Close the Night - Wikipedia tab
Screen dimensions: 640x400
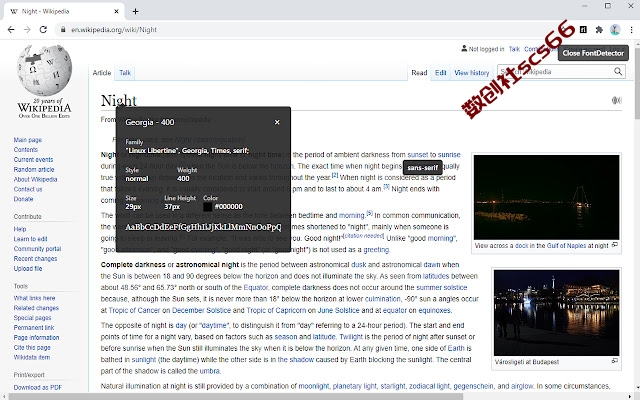tap(116, 11)
